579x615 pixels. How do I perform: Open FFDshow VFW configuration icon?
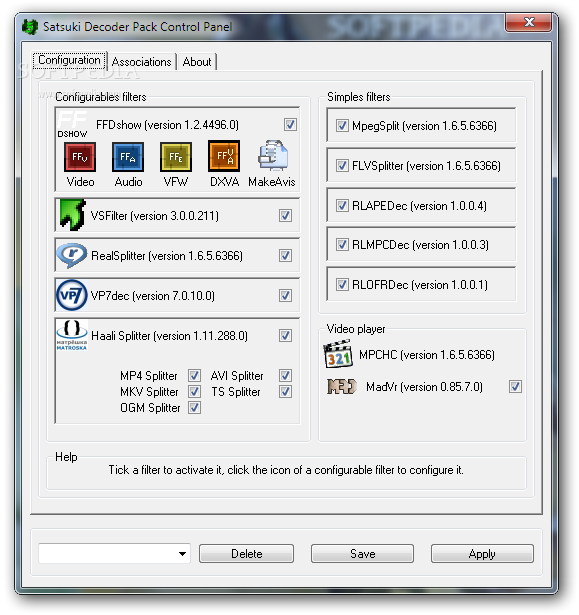tap(176, 157)
